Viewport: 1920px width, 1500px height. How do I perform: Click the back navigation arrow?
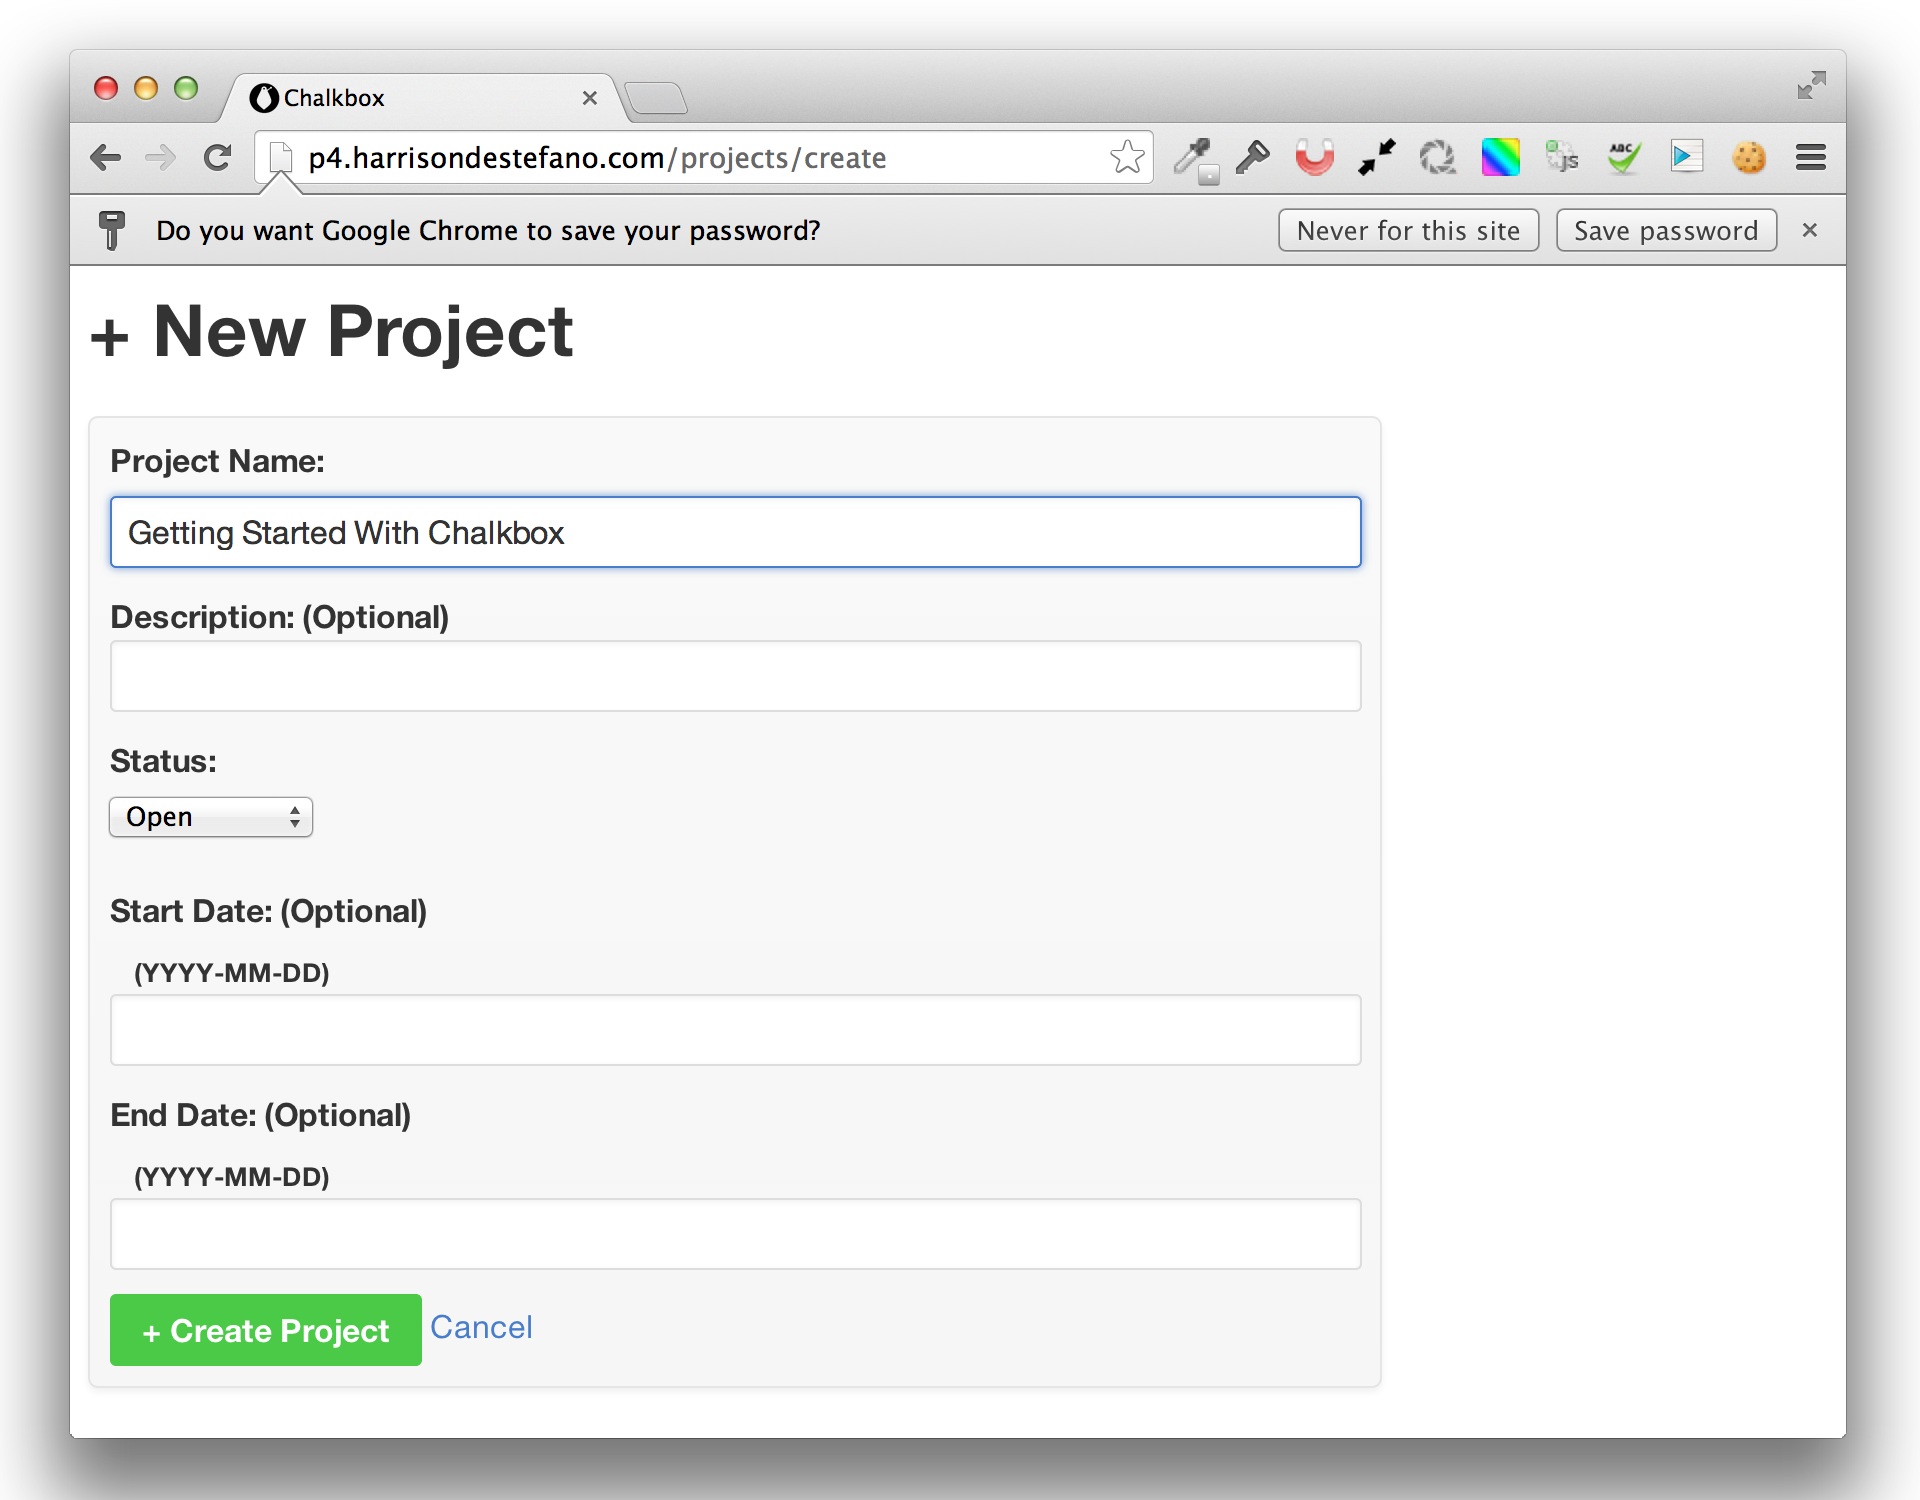[x=104, y=157]
